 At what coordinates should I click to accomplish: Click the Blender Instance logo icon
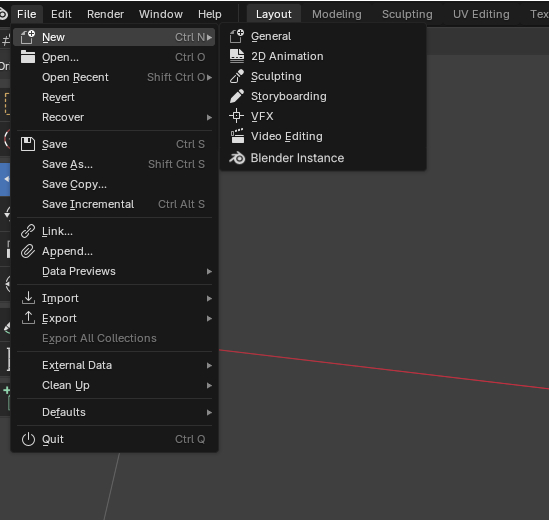(237, 158)
